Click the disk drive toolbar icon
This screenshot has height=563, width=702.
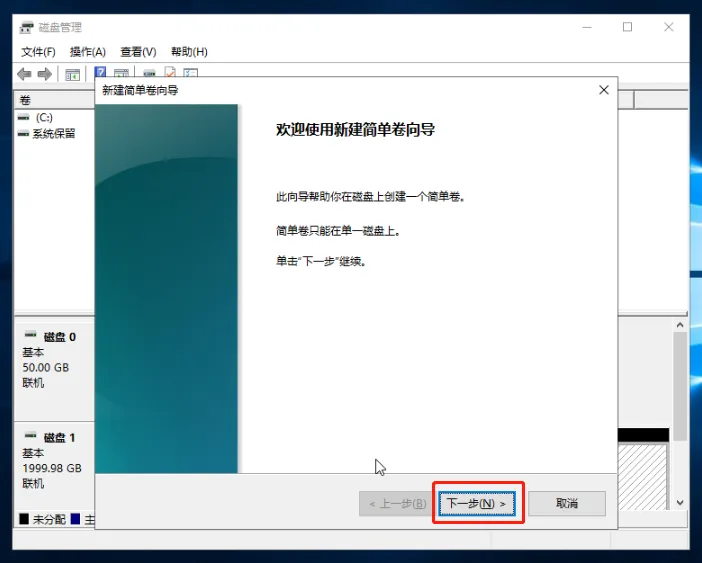149,73
